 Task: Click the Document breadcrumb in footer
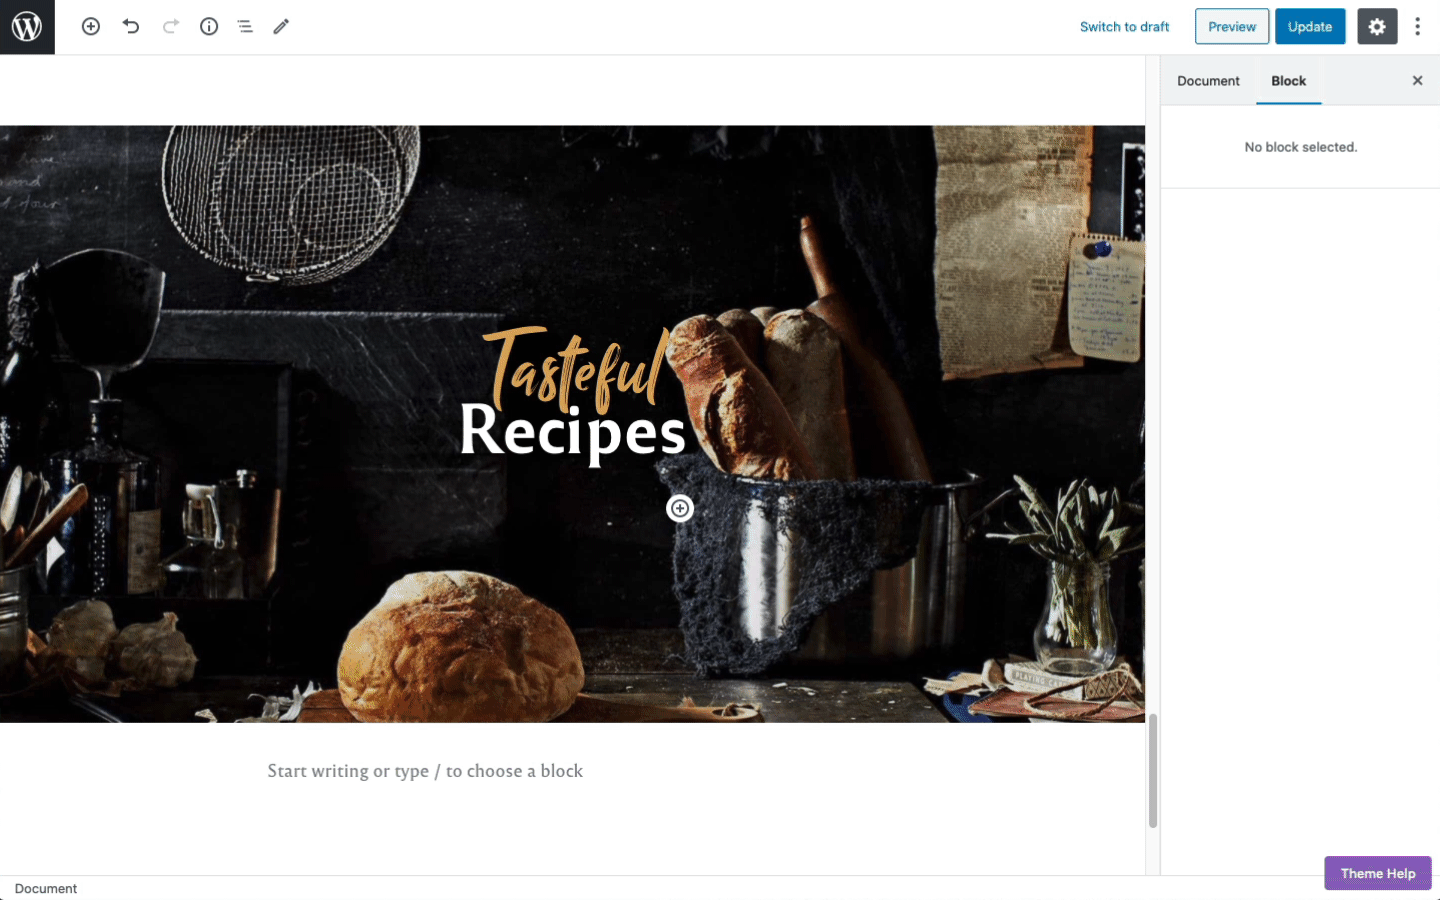[46, 888]
